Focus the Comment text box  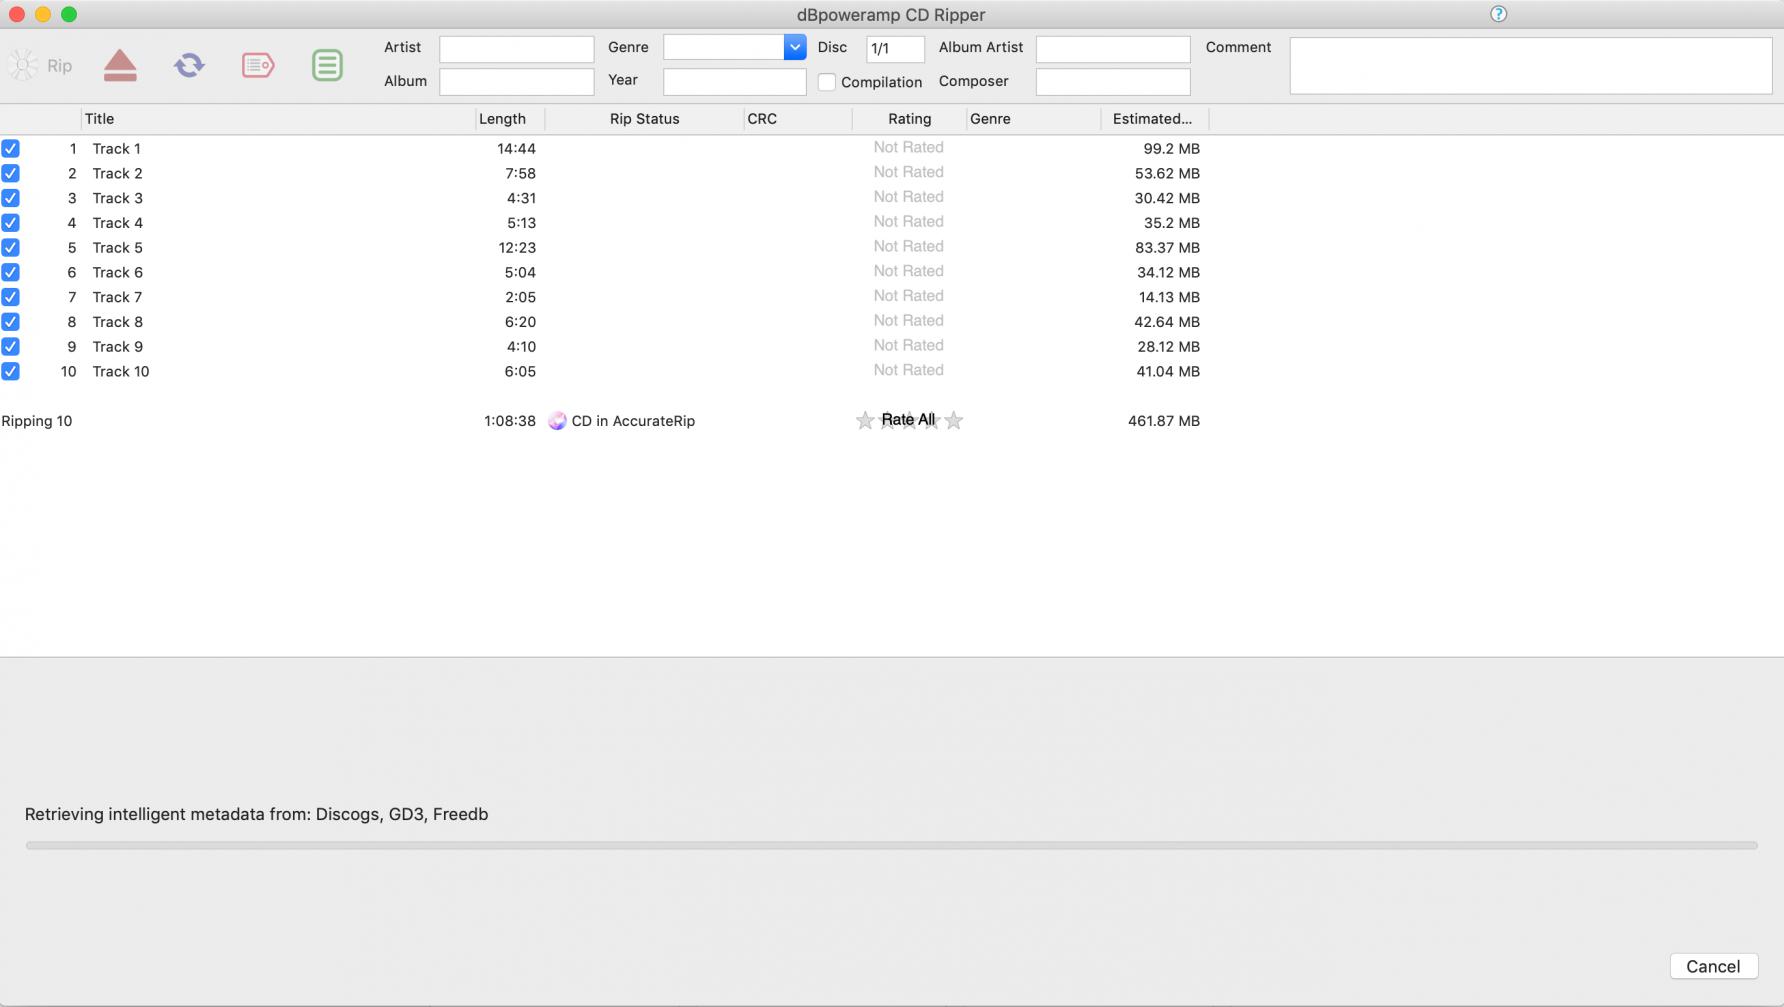[x=1530, y=66]
